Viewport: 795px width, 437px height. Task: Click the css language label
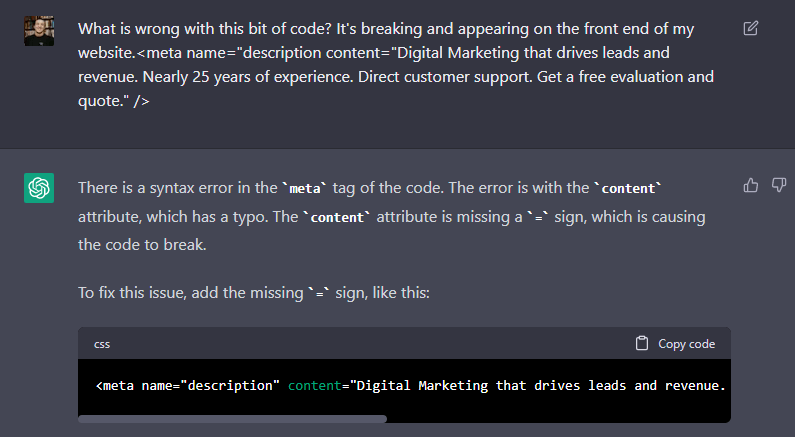pos(102,344)
